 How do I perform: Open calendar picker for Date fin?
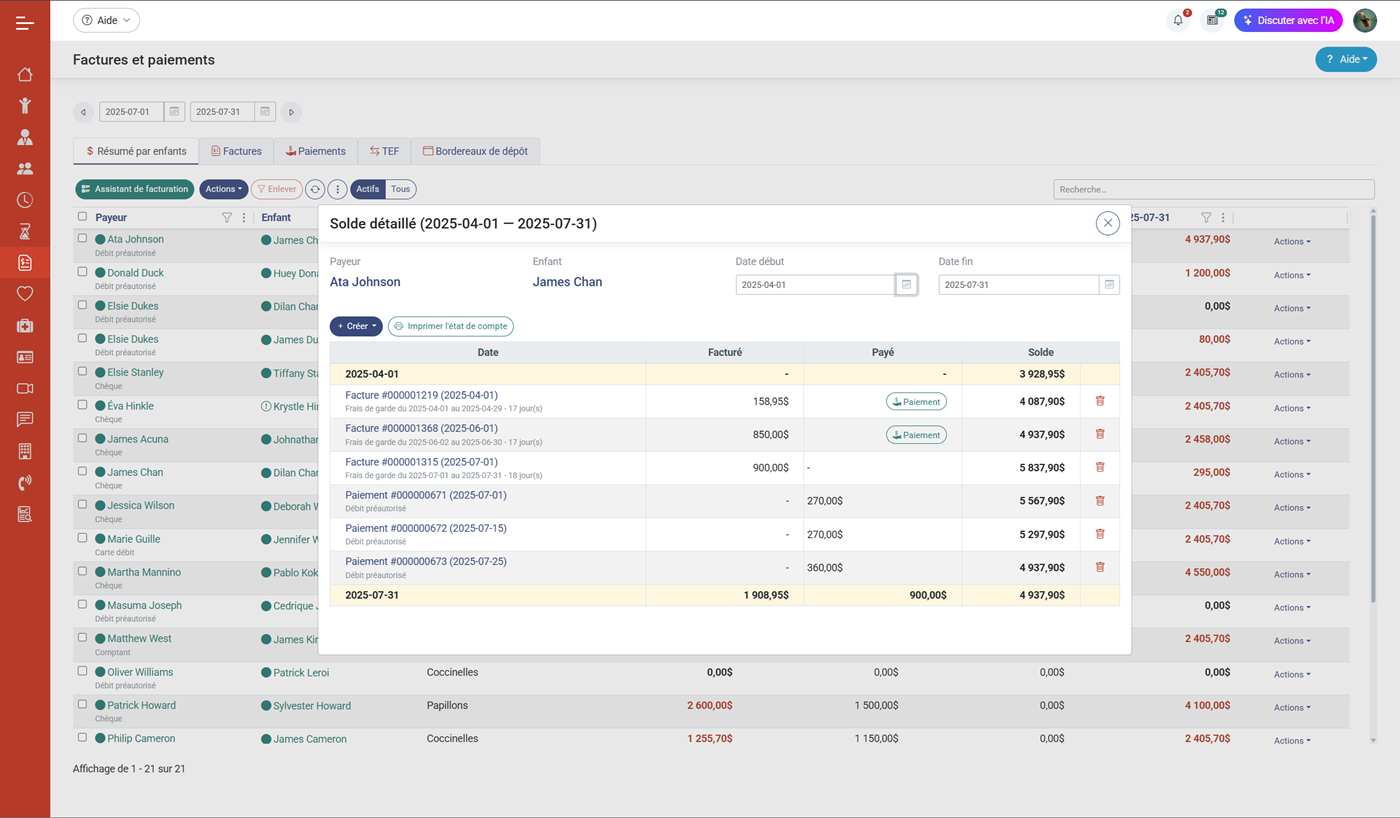[x=1109, y=285]
